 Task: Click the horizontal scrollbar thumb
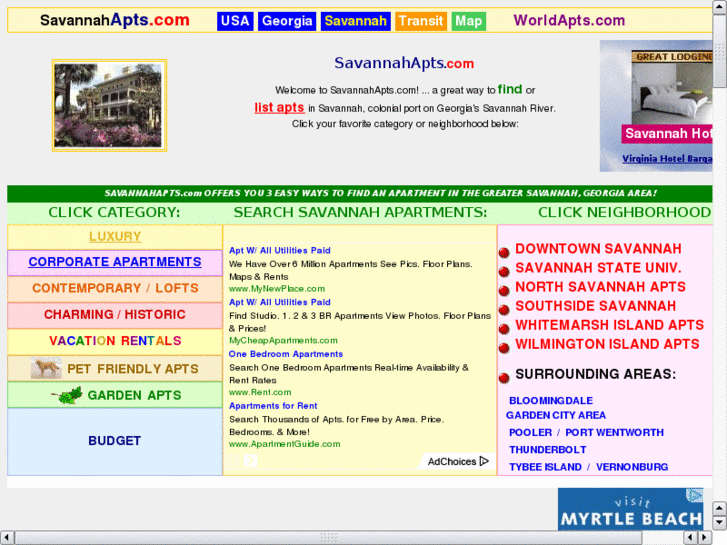pos(328,538)
